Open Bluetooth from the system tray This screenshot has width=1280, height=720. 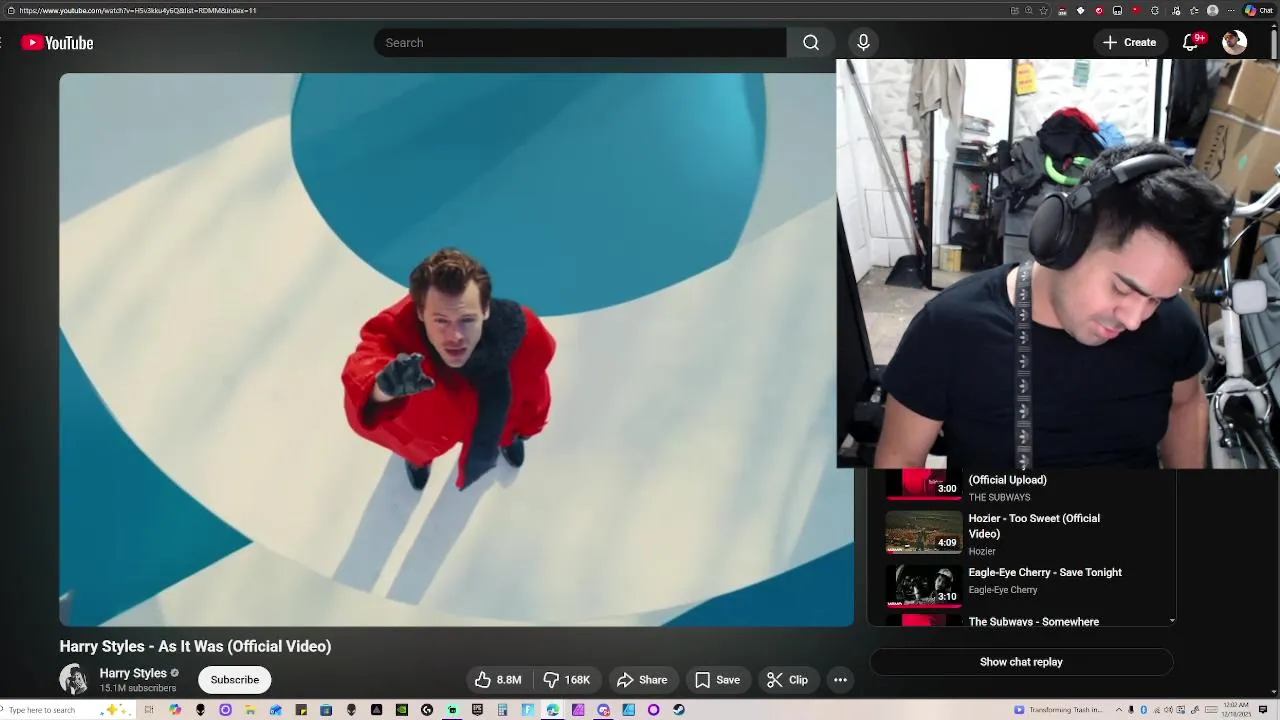coord(1143,710)
